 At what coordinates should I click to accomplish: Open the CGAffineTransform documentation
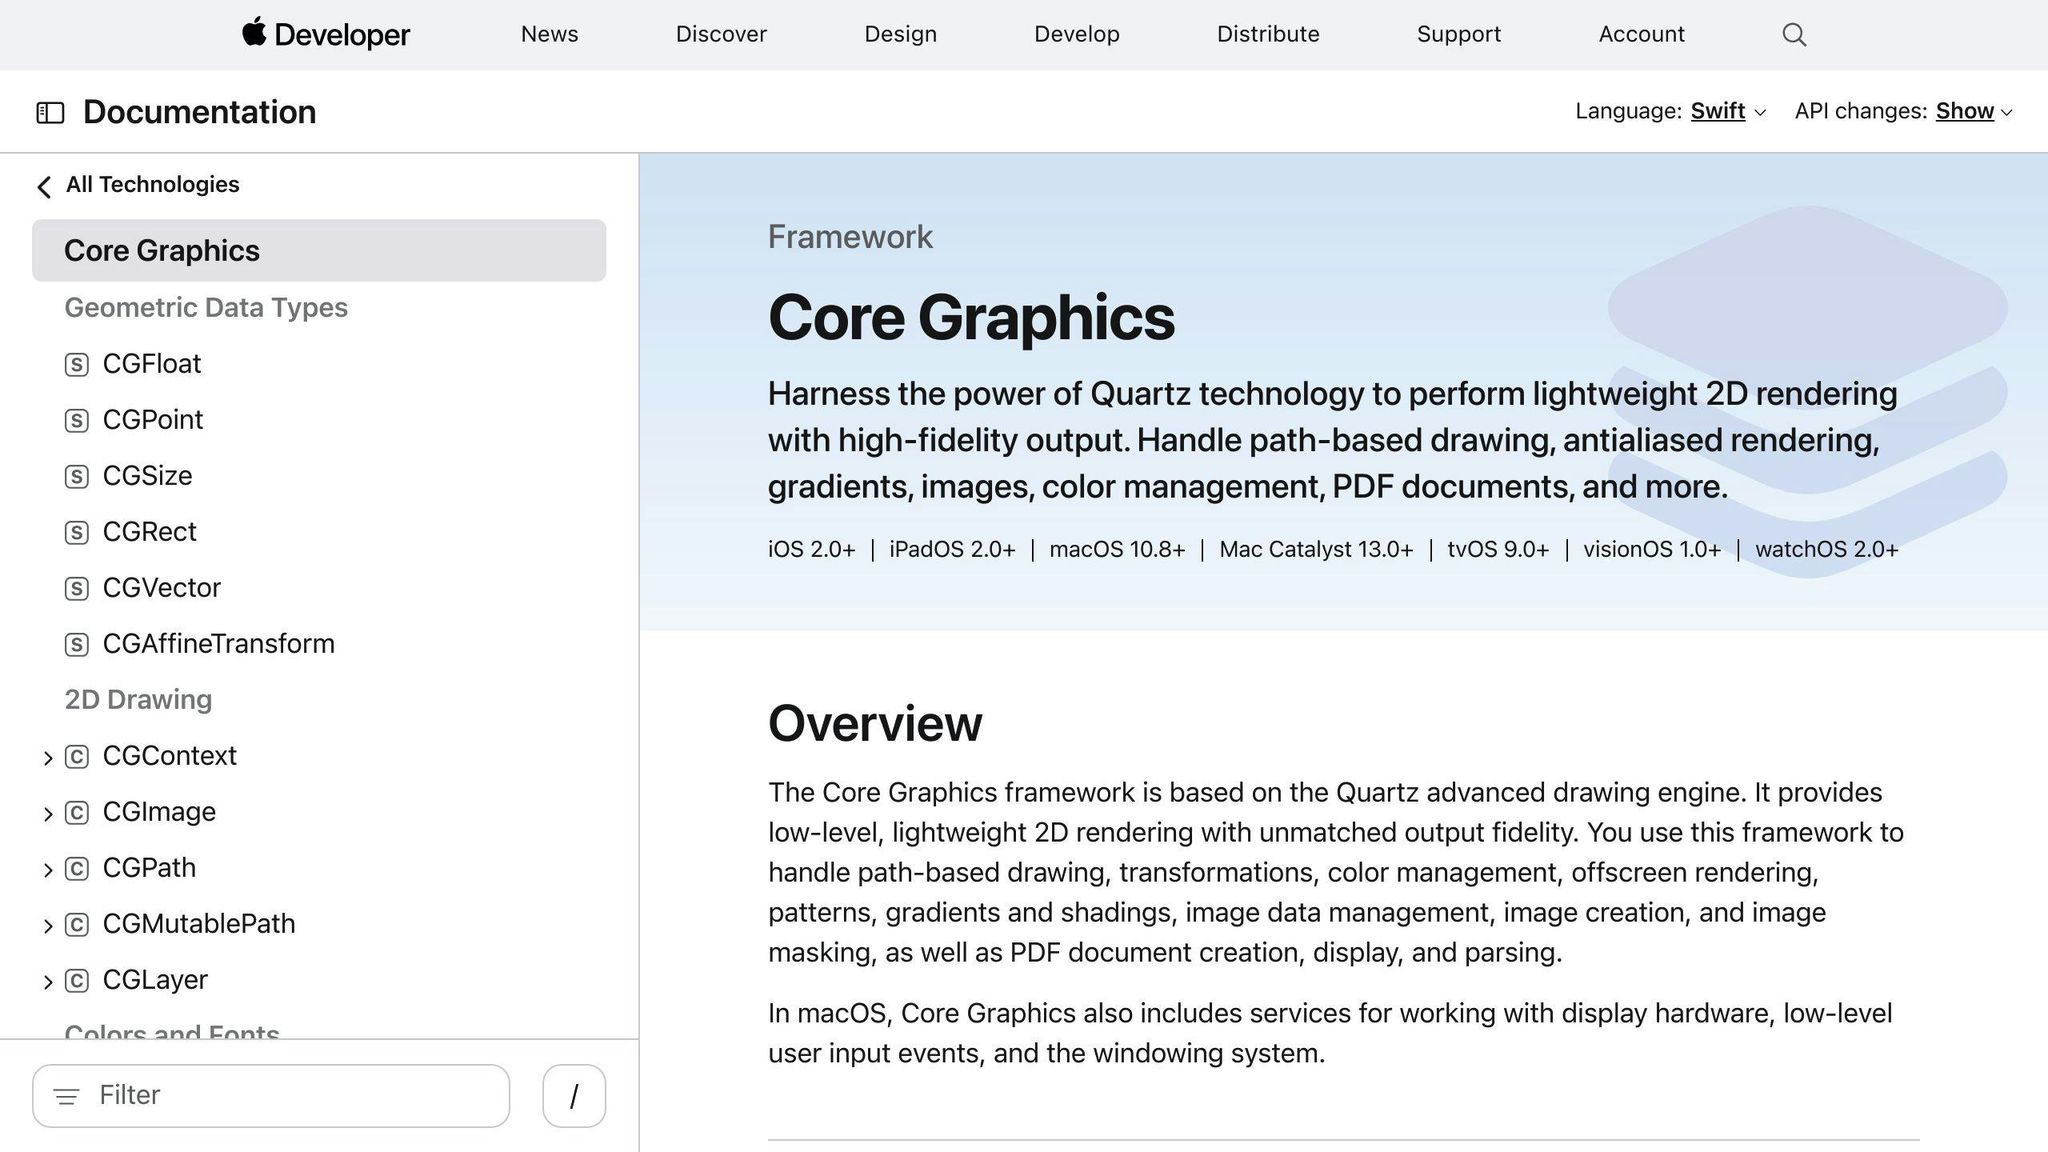(218, 644)
